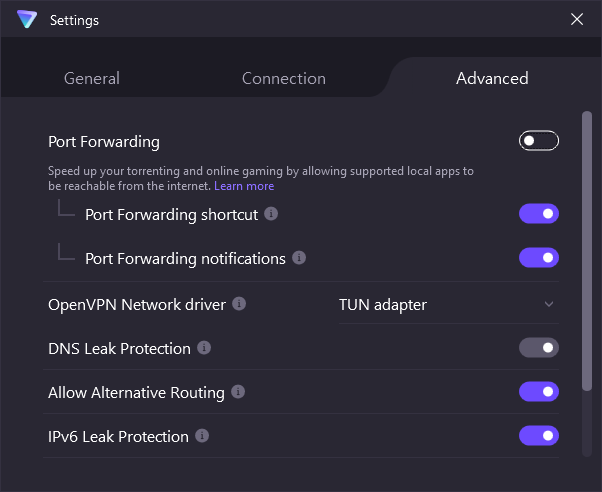This screenshot has width=602, height=492.
Task: Disable Allow Alternative Routing toggle
Action: [538, 392]
